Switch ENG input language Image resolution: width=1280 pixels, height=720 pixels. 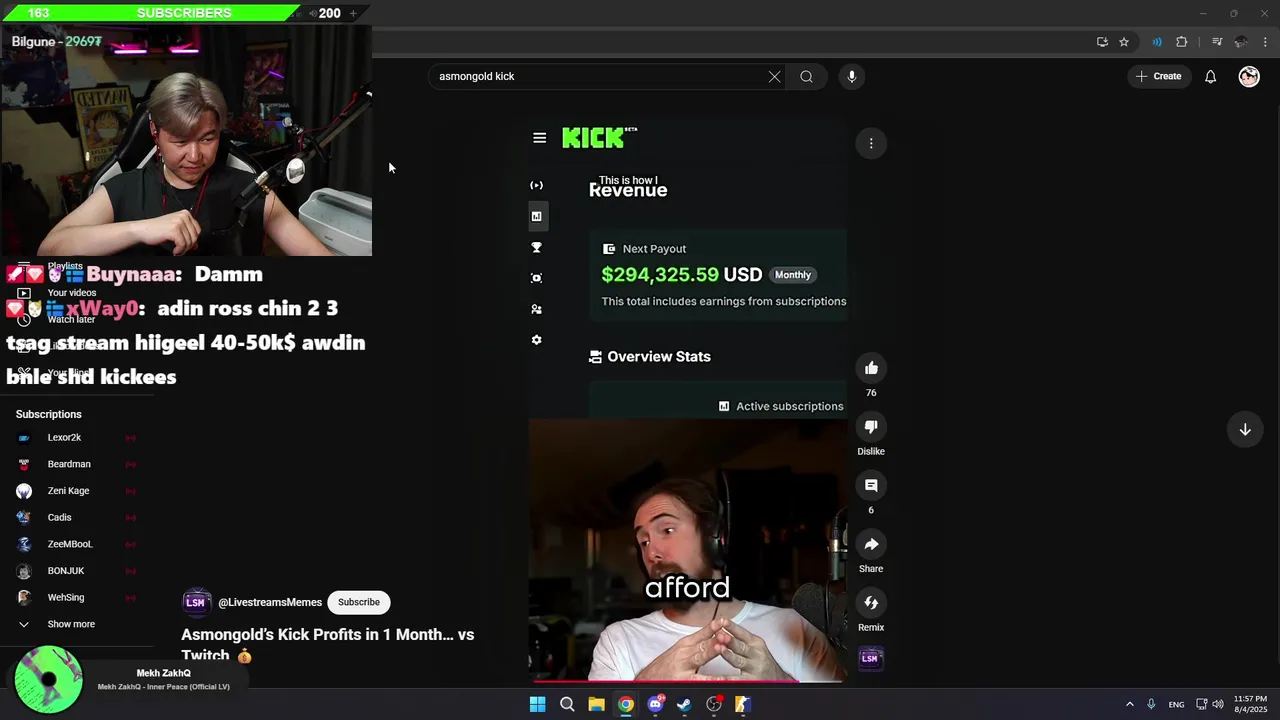[1177, 704]
